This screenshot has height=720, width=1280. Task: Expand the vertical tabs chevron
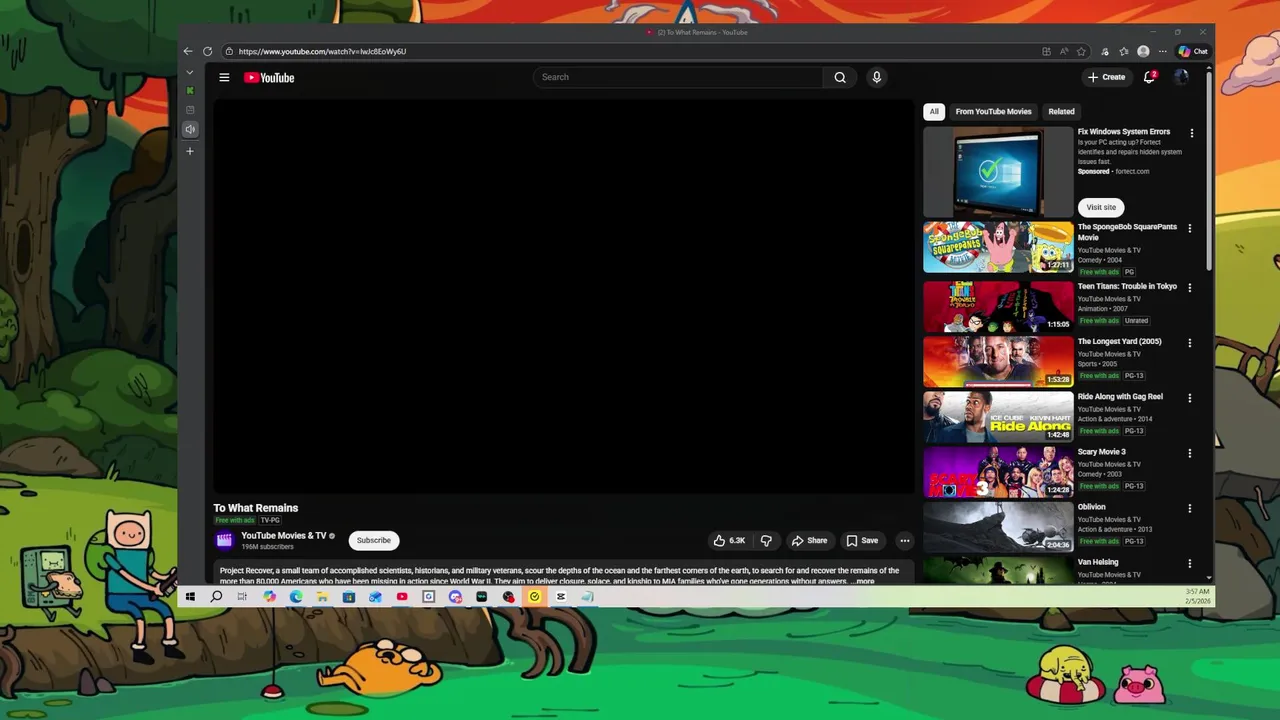(190, 72)
